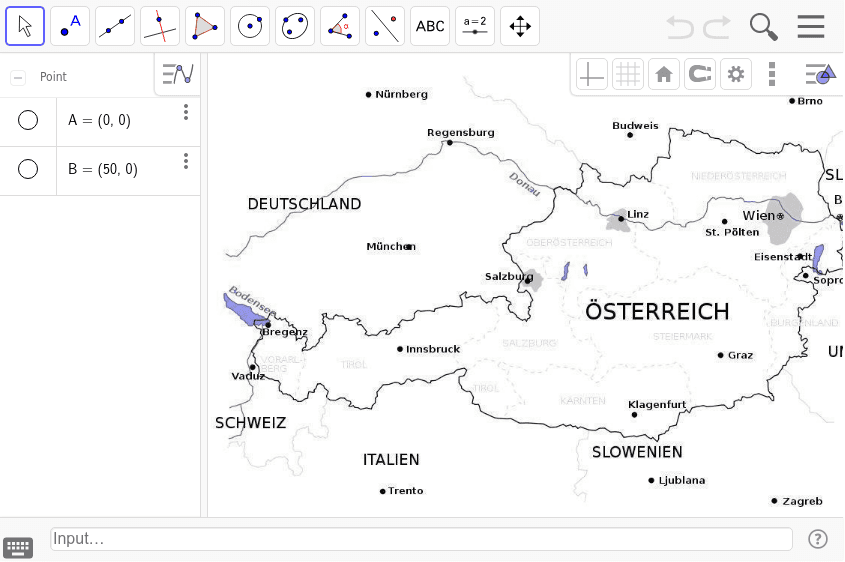Screen dimensions: 845x562
Task: Click the Trento label
Action: [x=405, y=491]
